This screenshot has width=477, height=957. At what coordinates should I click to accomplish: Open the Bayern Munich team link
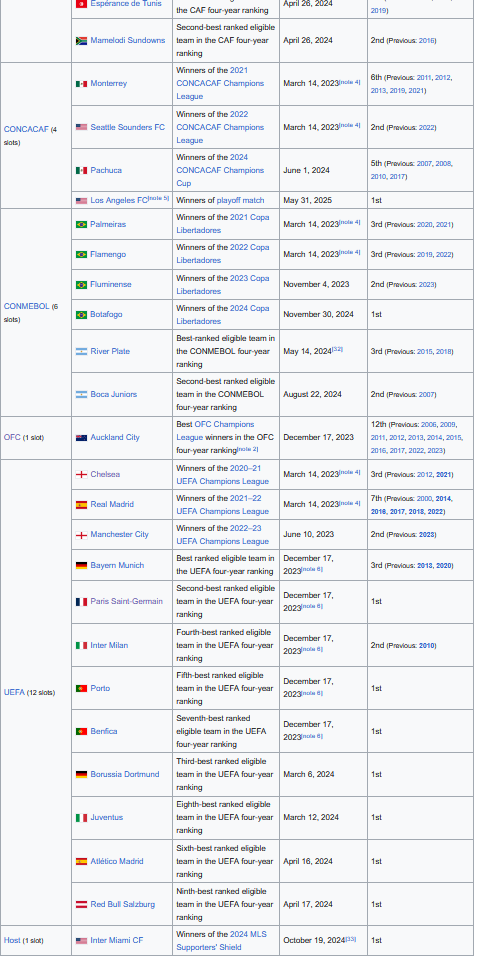tap(117, 566)
